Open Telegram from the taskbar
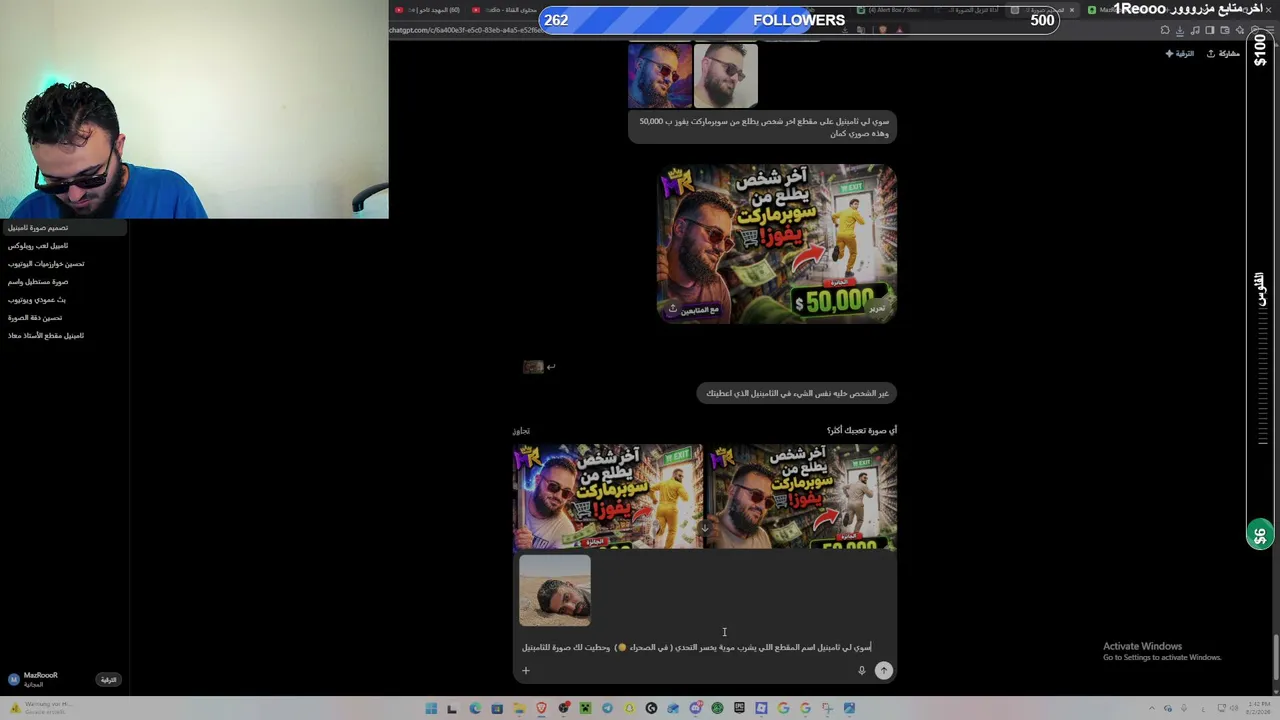Image resolution: width=1280 pixels, height=720 pixels. (607, 708)
